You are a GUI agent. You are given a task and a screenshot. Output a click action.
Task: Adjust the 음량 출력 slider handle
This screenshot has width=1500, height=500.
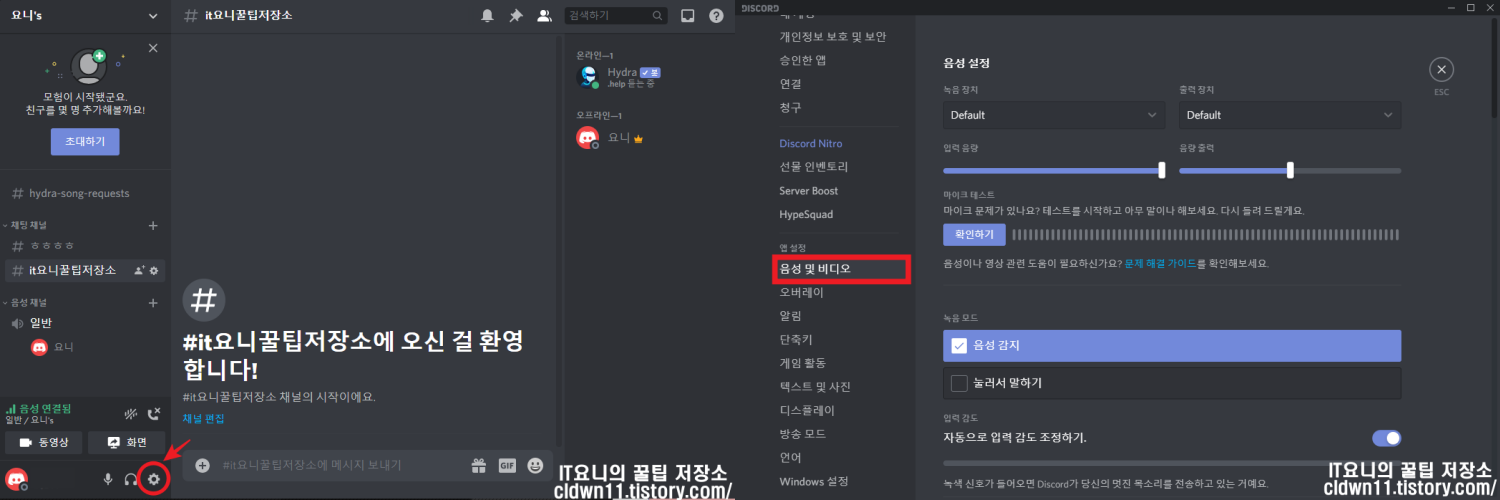coord(1290,170)
